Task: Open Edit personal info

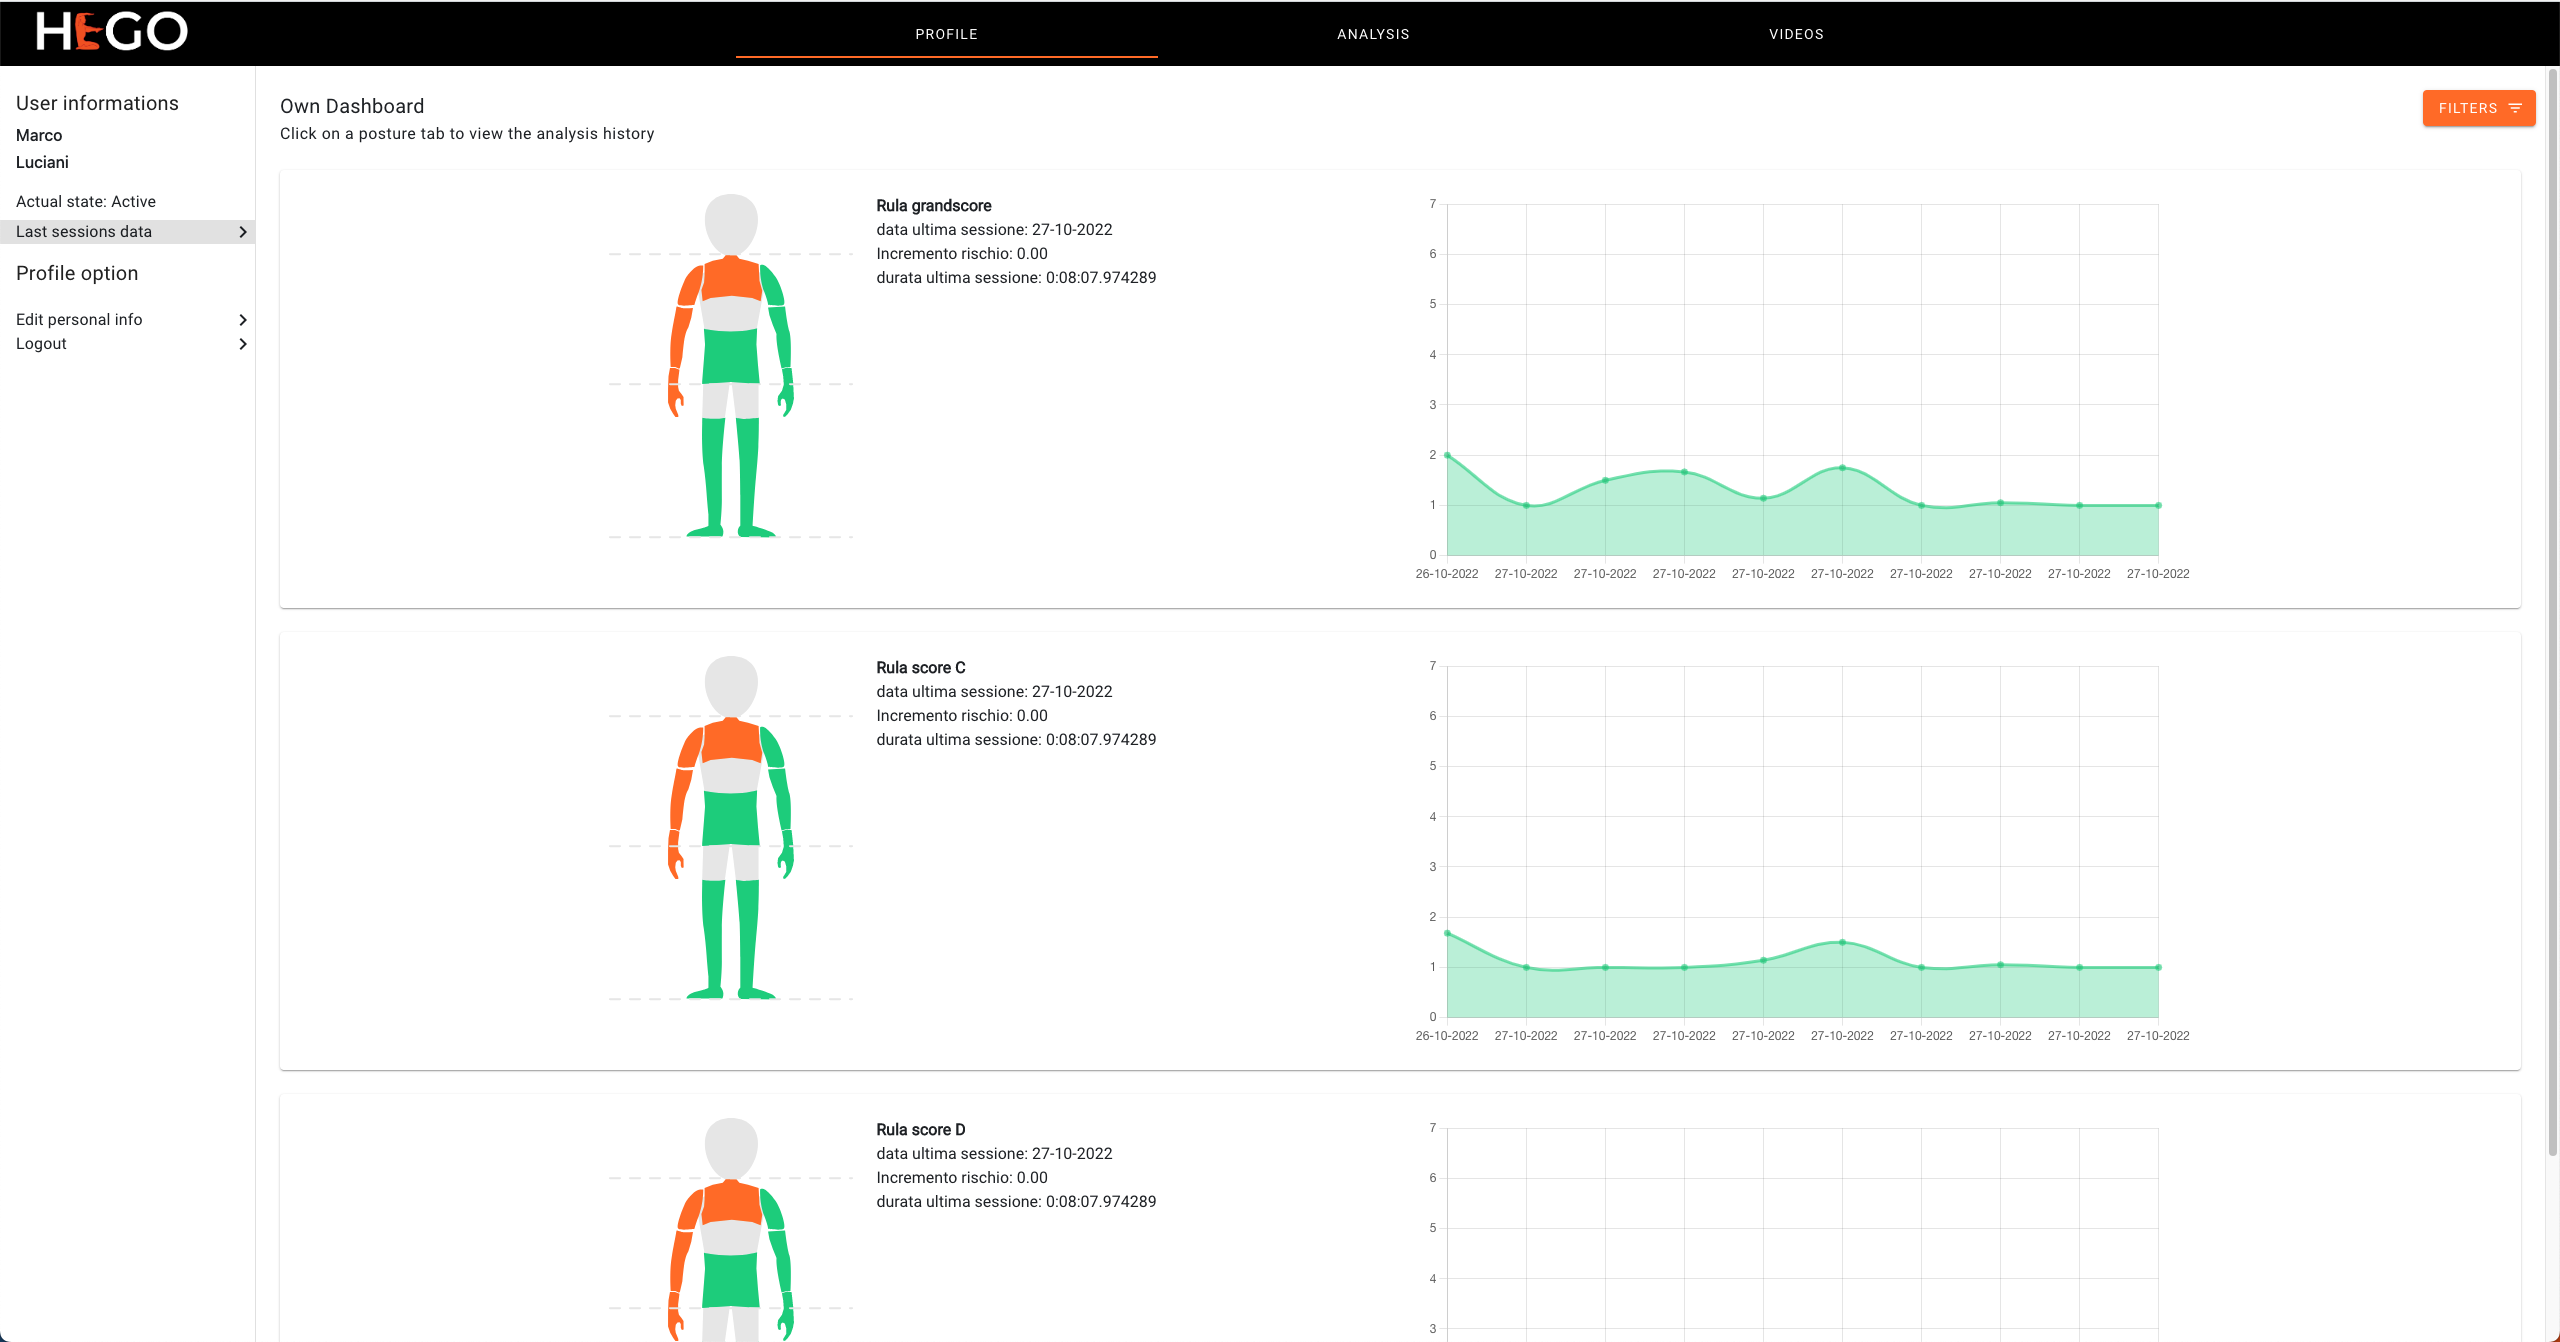Action: pos(80,320)
